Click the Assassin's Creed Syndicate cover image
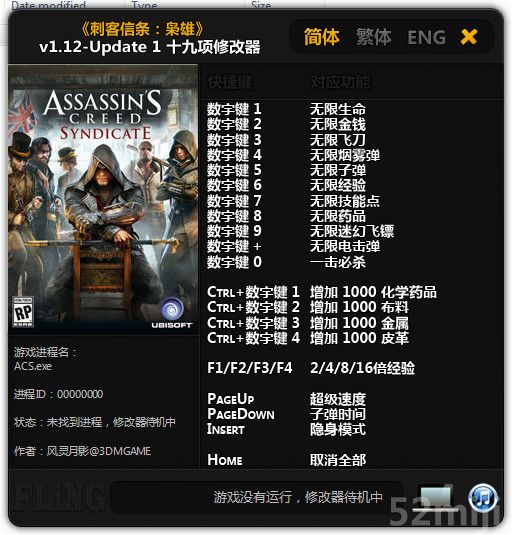This screenshot has width=512, height=535. click(x=103, y=200)
